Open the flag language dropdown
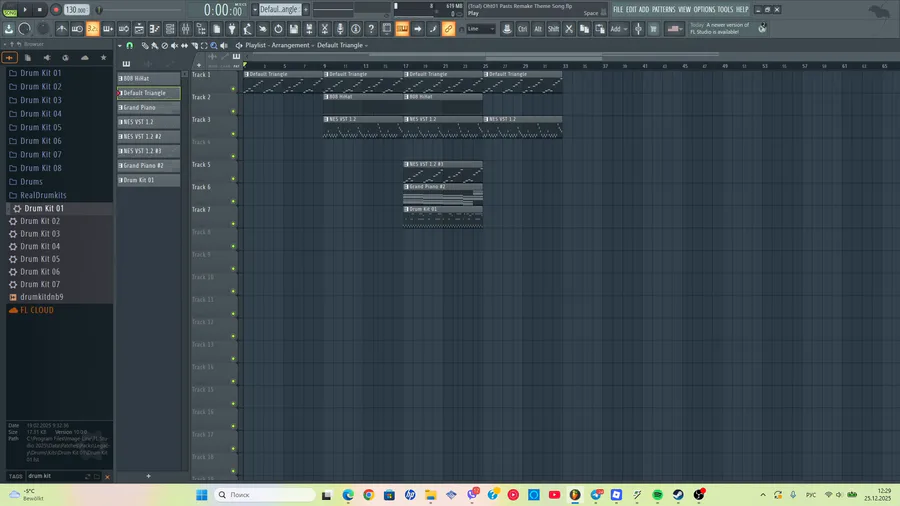This screenshot has width=900, height=506. tap(674, 29)
